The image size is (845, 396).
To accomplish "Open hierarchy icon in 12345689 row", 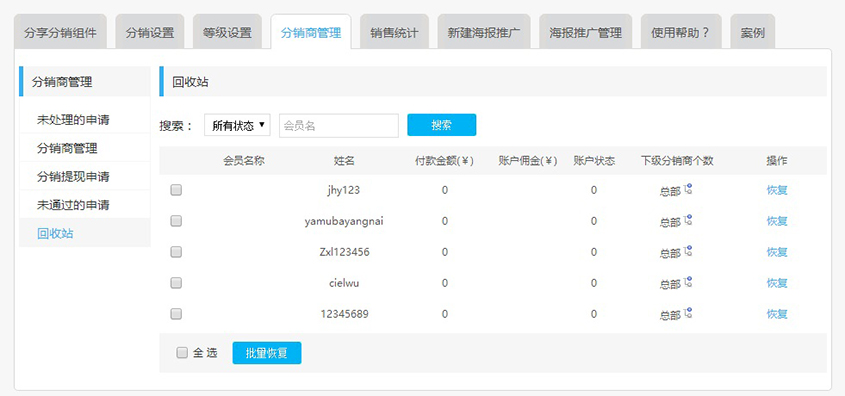I will (x=688, y=312).
